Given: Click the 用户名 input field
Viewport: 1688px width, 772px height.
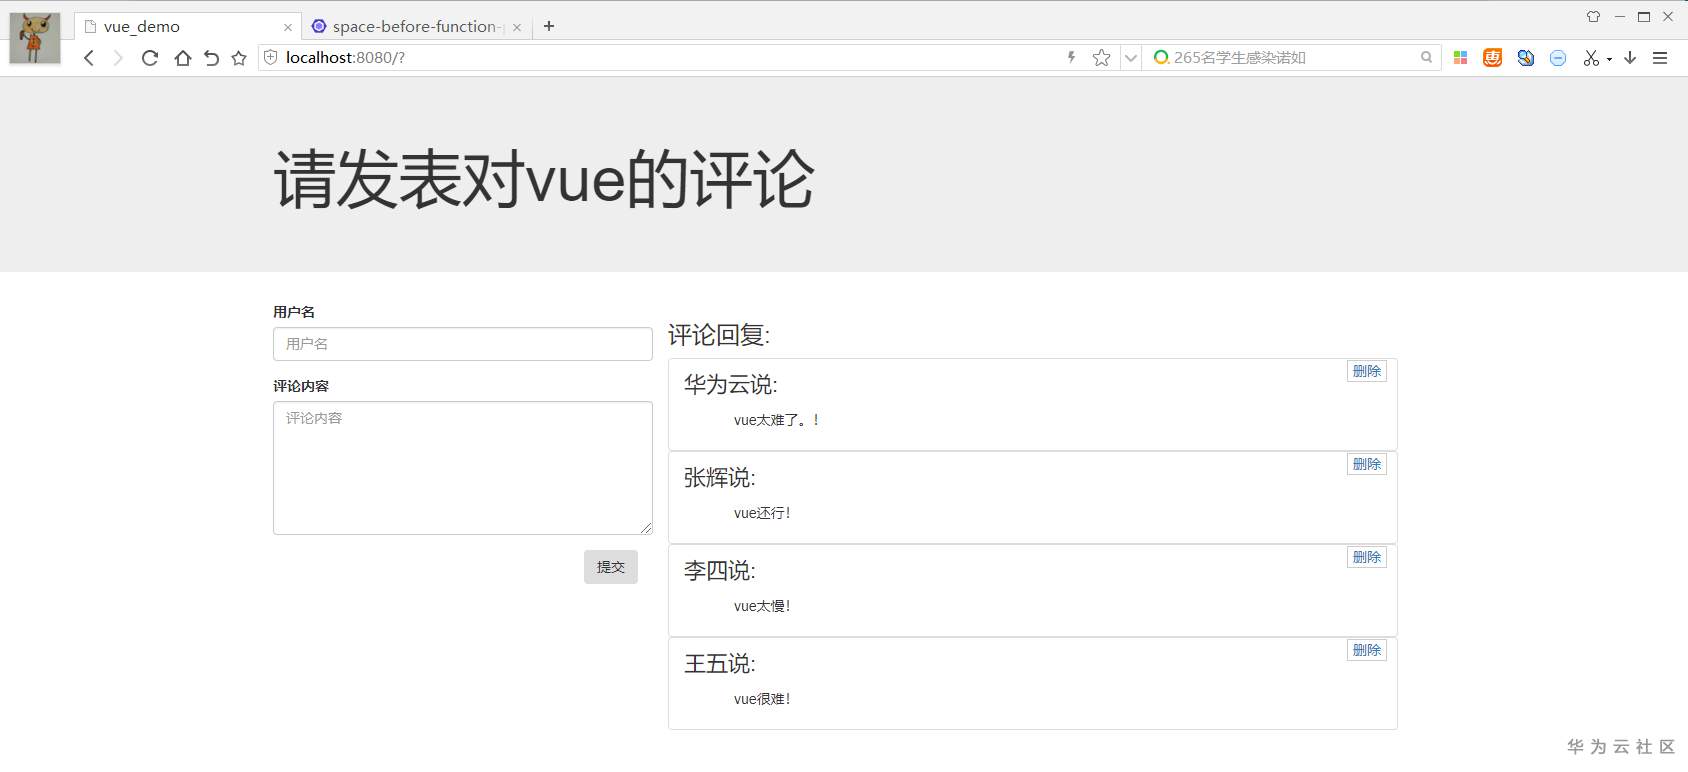Looking at the screenshot, I should [463, 344].
